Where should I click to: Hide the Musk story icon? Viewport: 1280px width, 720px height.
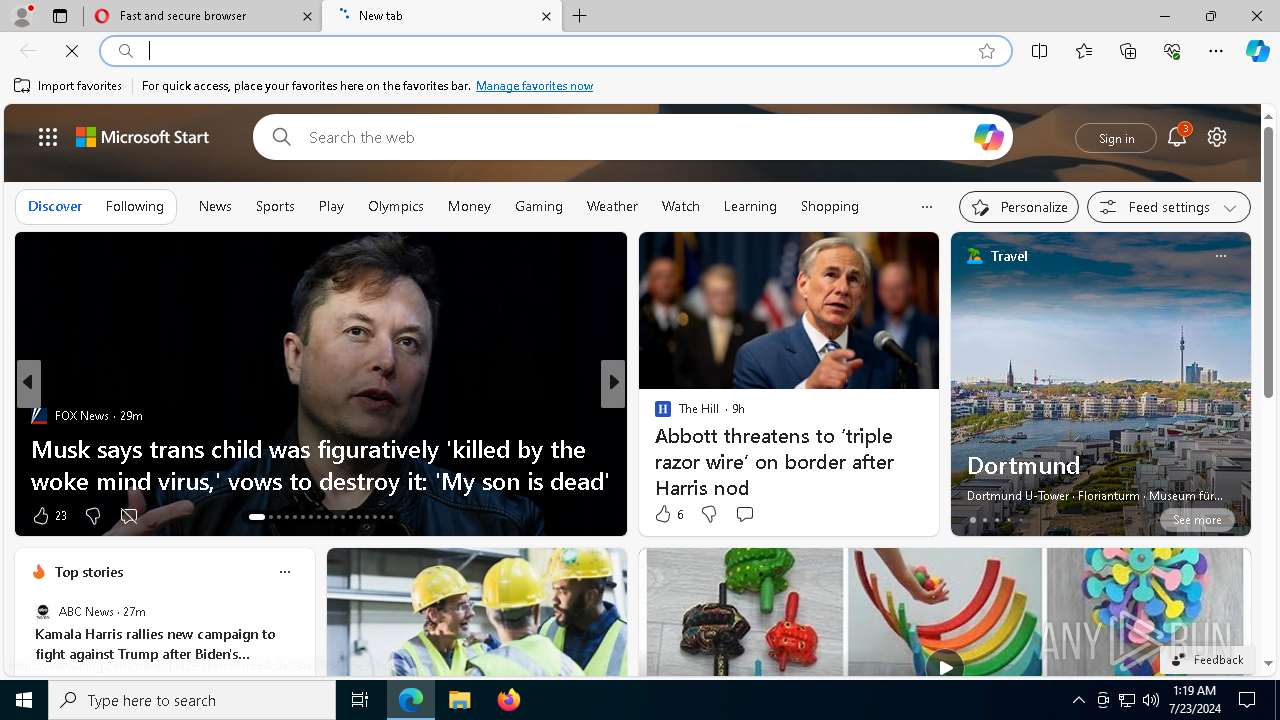coord(129,516)
